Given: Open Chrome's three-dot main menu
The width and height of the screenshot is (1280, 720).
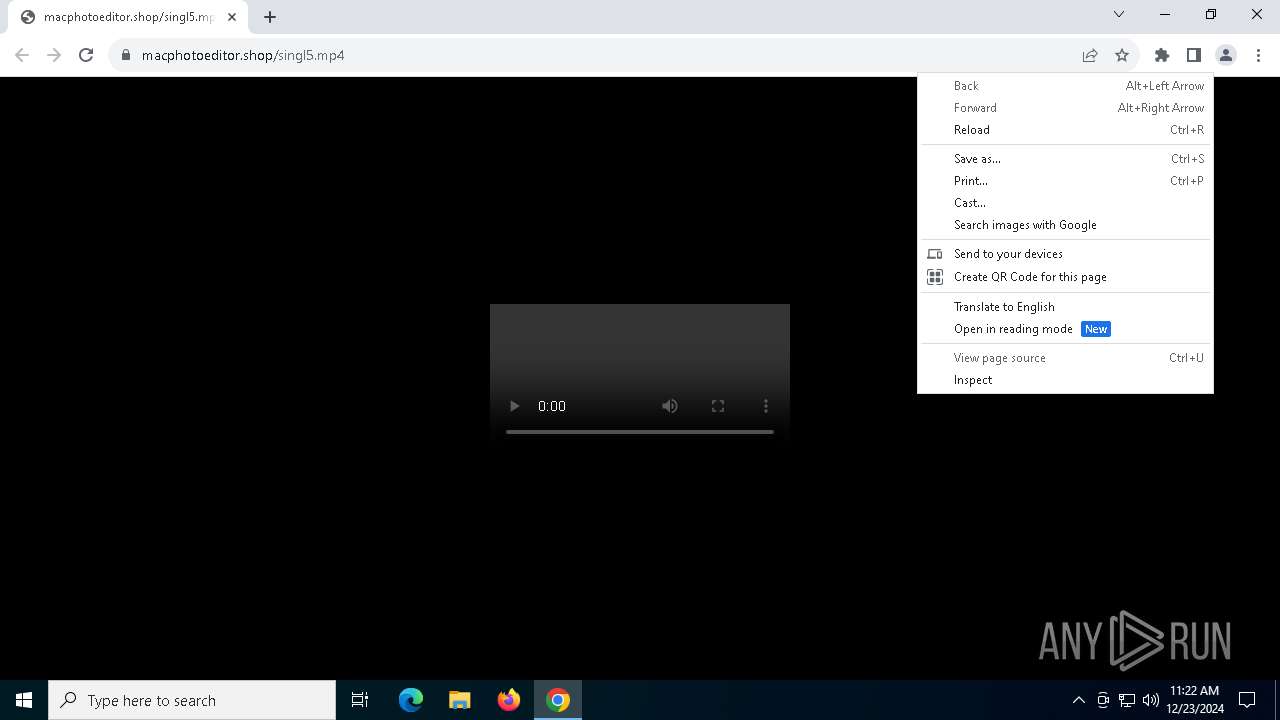Looking at the screenshot, I should coord(1258,55).
